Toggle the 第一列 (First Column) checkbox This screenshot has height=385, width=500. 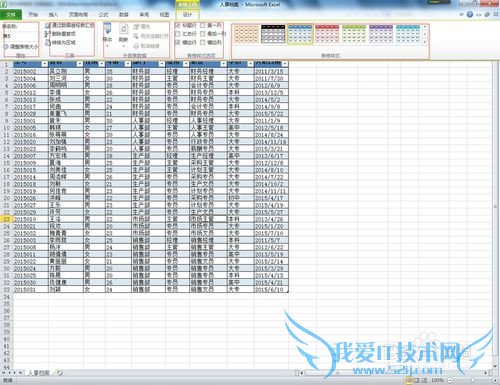203,25
